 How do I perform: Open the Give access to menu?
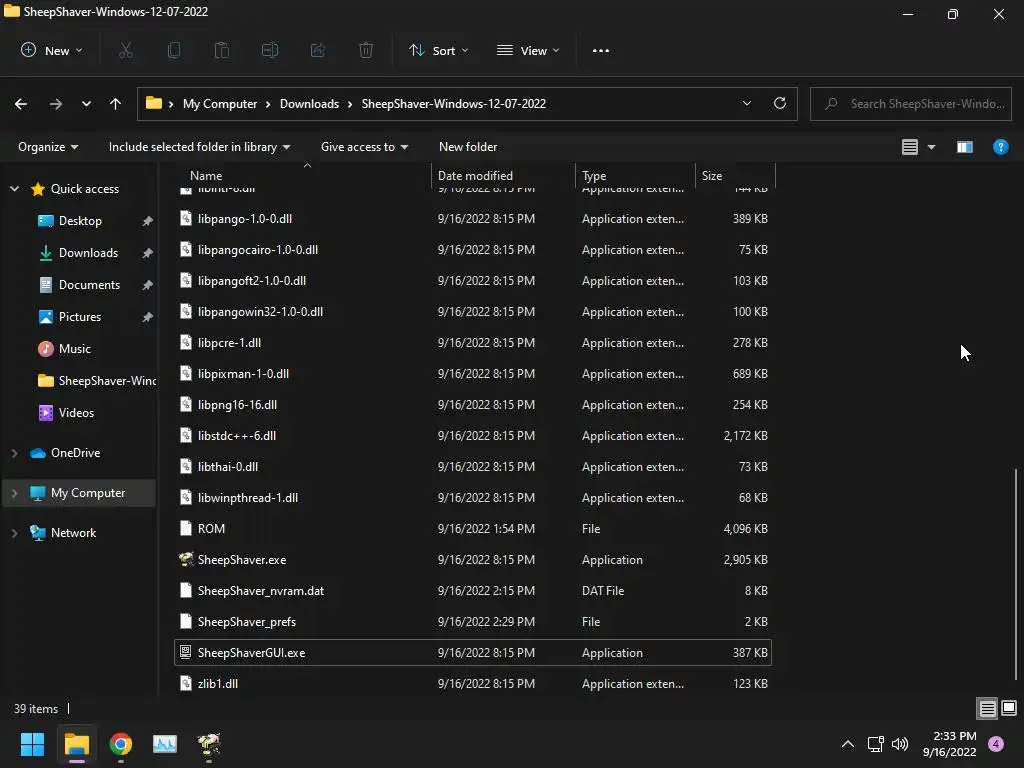(364, 147)
